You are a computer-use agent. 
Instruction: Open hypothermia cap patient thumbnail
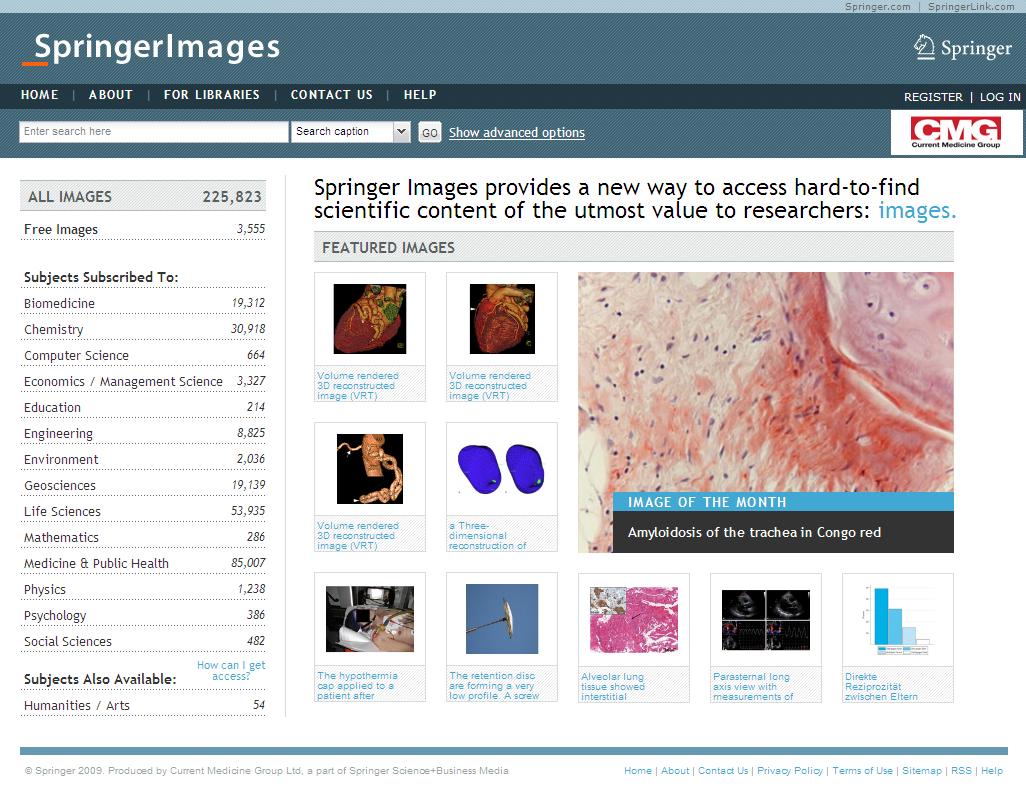pos(370,619)
